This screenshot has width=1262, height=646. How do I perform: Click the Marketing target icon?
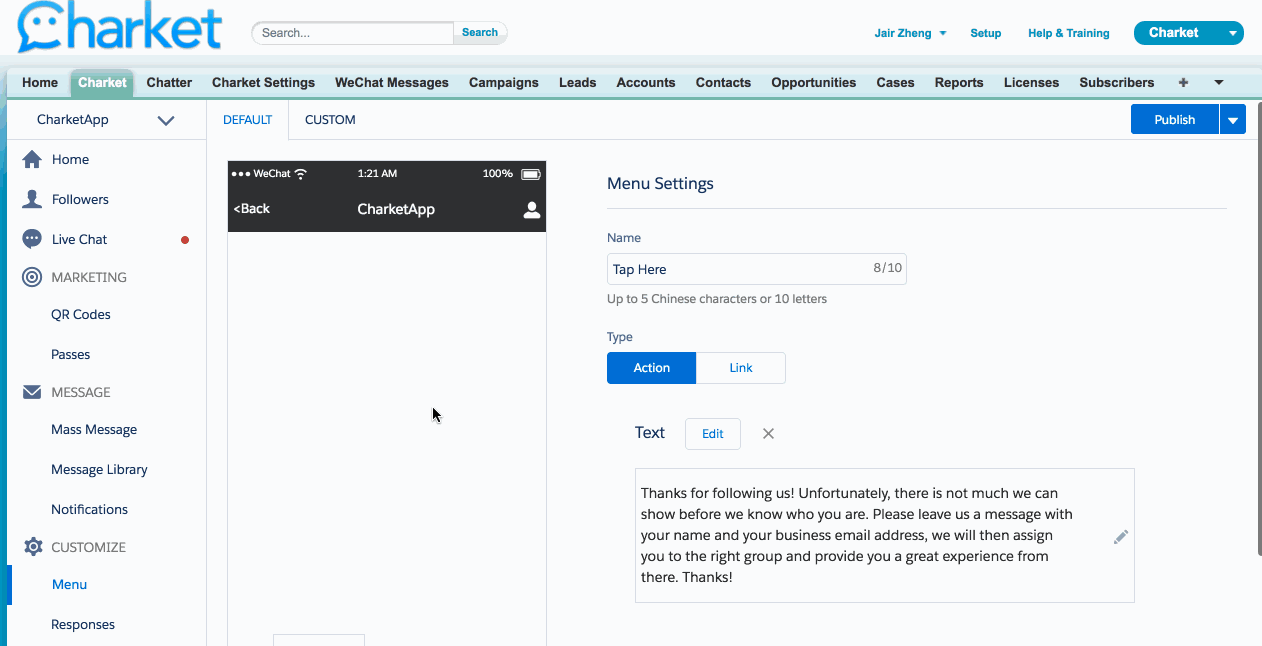pos(32,277)
